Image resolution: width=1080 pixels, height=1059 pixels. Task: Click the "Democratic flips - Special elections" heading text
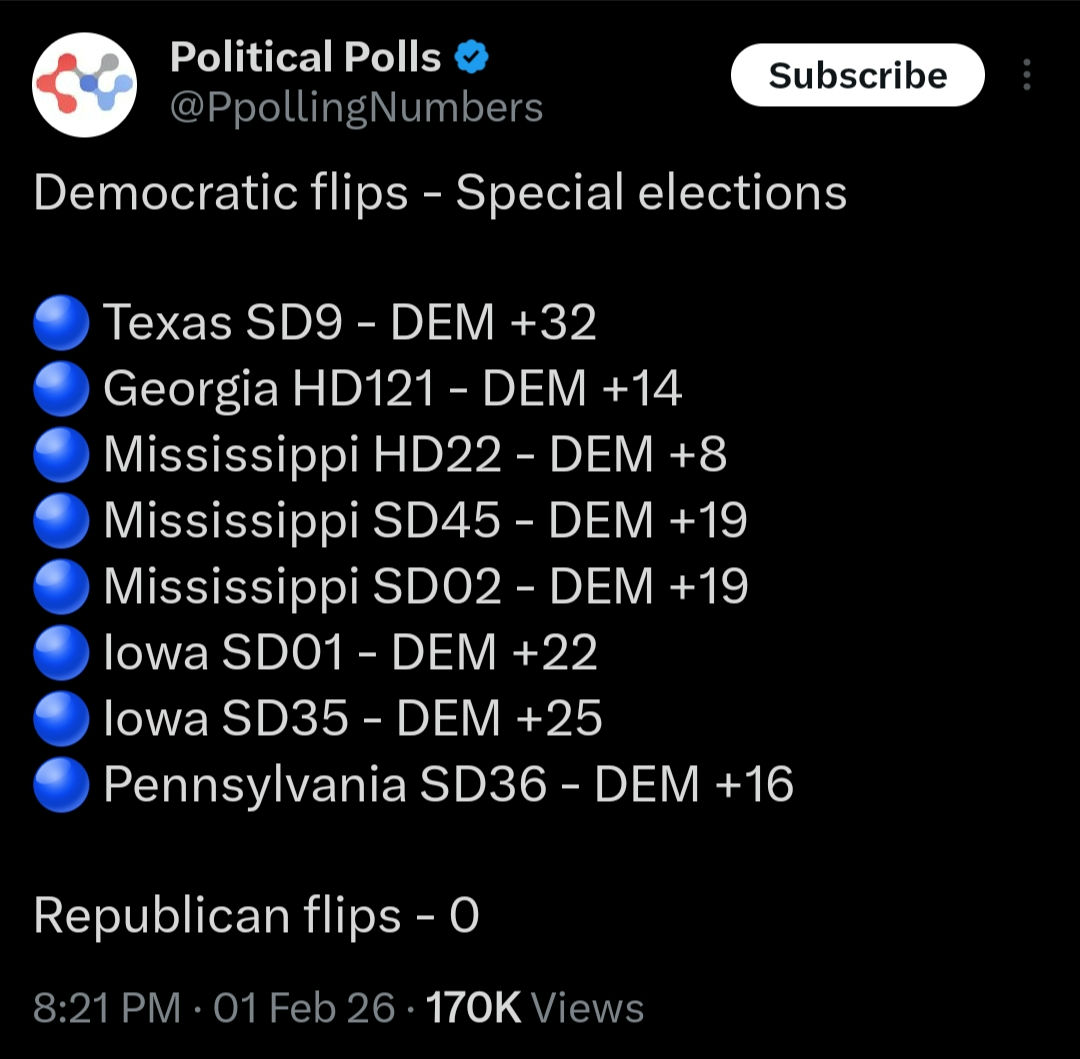pyautogui.click(x=440, y=192)
